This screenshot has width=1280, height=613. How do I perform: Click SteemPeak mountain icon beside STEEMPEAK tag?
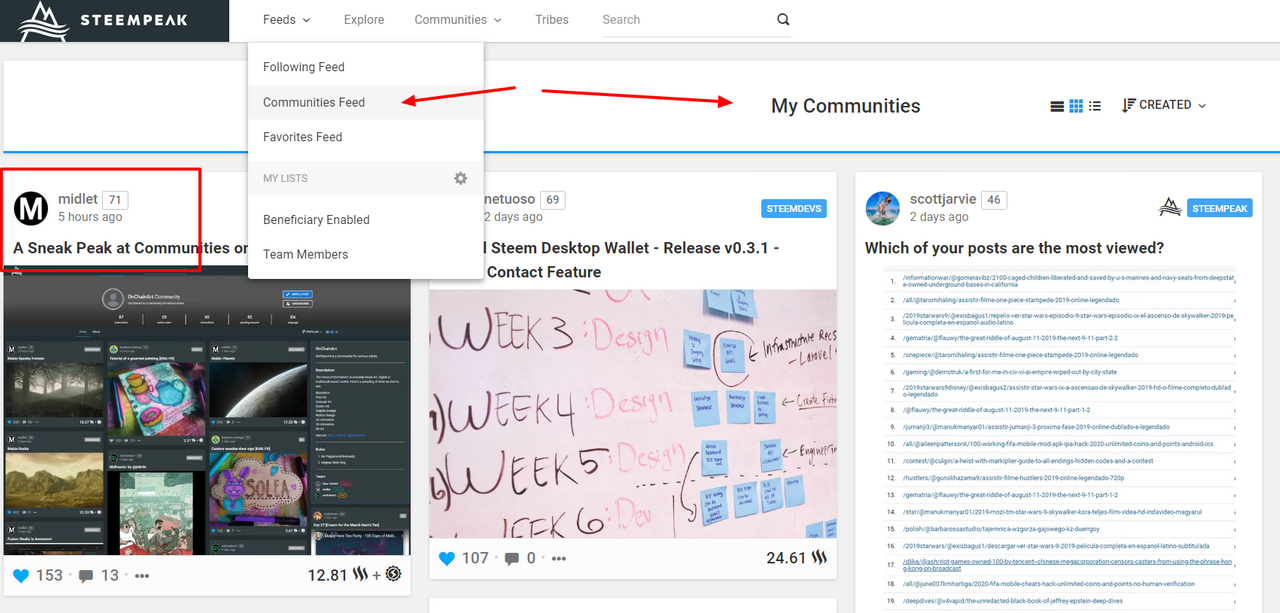(x=1170, y=208)
